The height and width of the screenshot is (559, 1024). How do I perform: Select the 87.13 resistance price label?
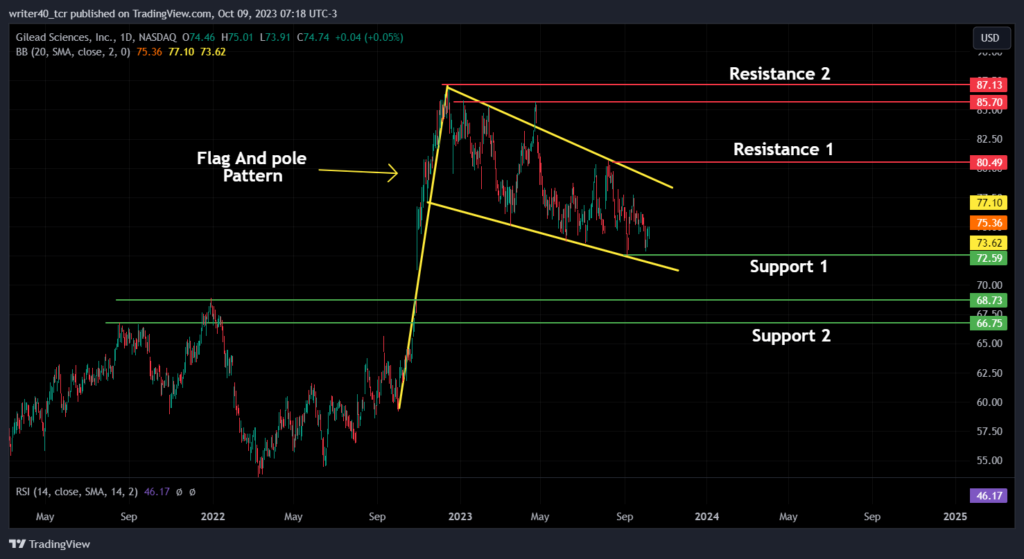tap(989, 85)
